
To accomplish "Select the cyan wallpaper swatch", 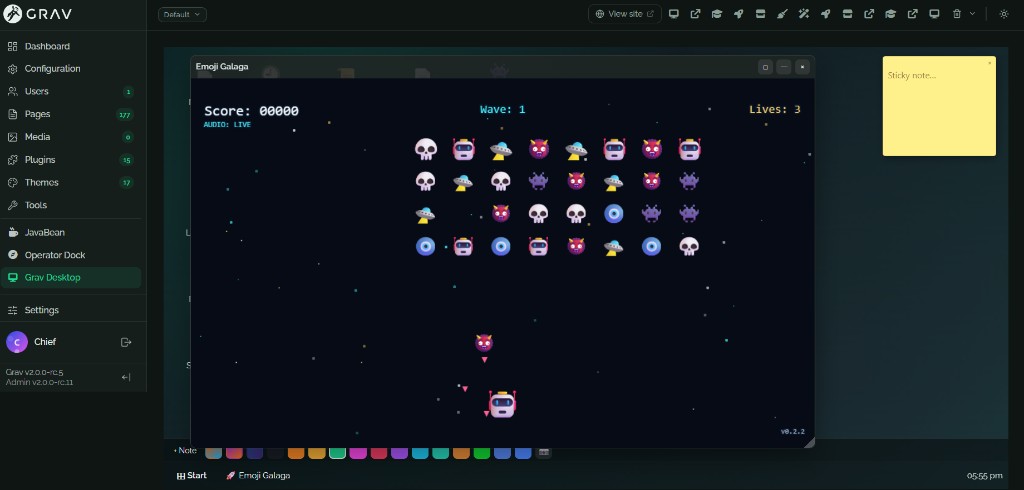I will (x=420, y=453).
